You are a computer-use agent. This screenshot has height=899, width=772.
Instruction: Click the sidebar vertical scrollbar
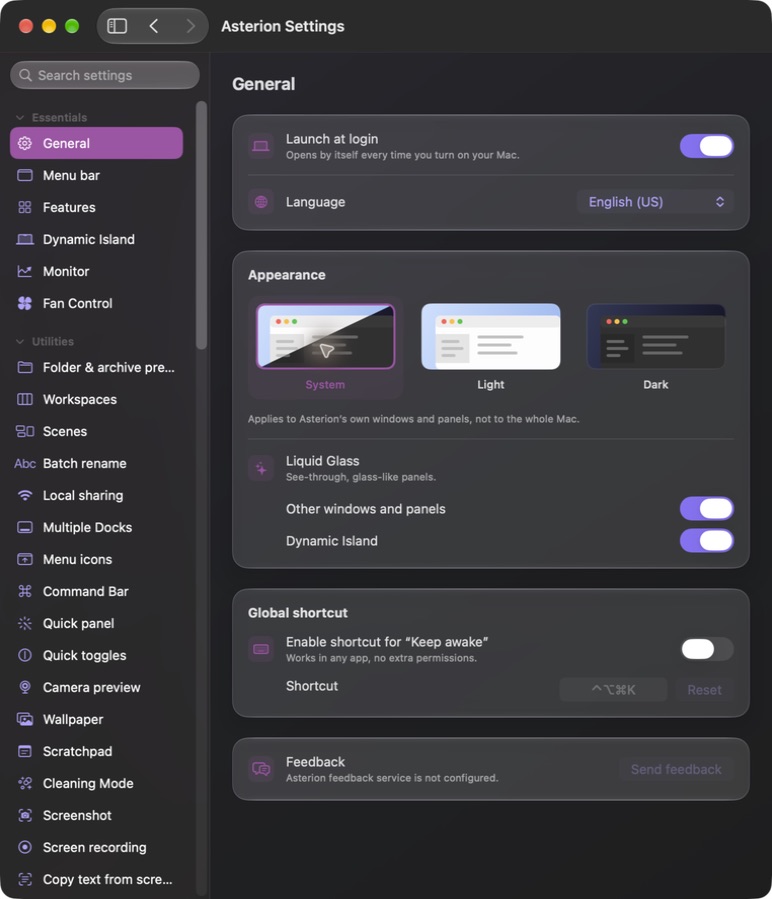(x=201, y=225)
